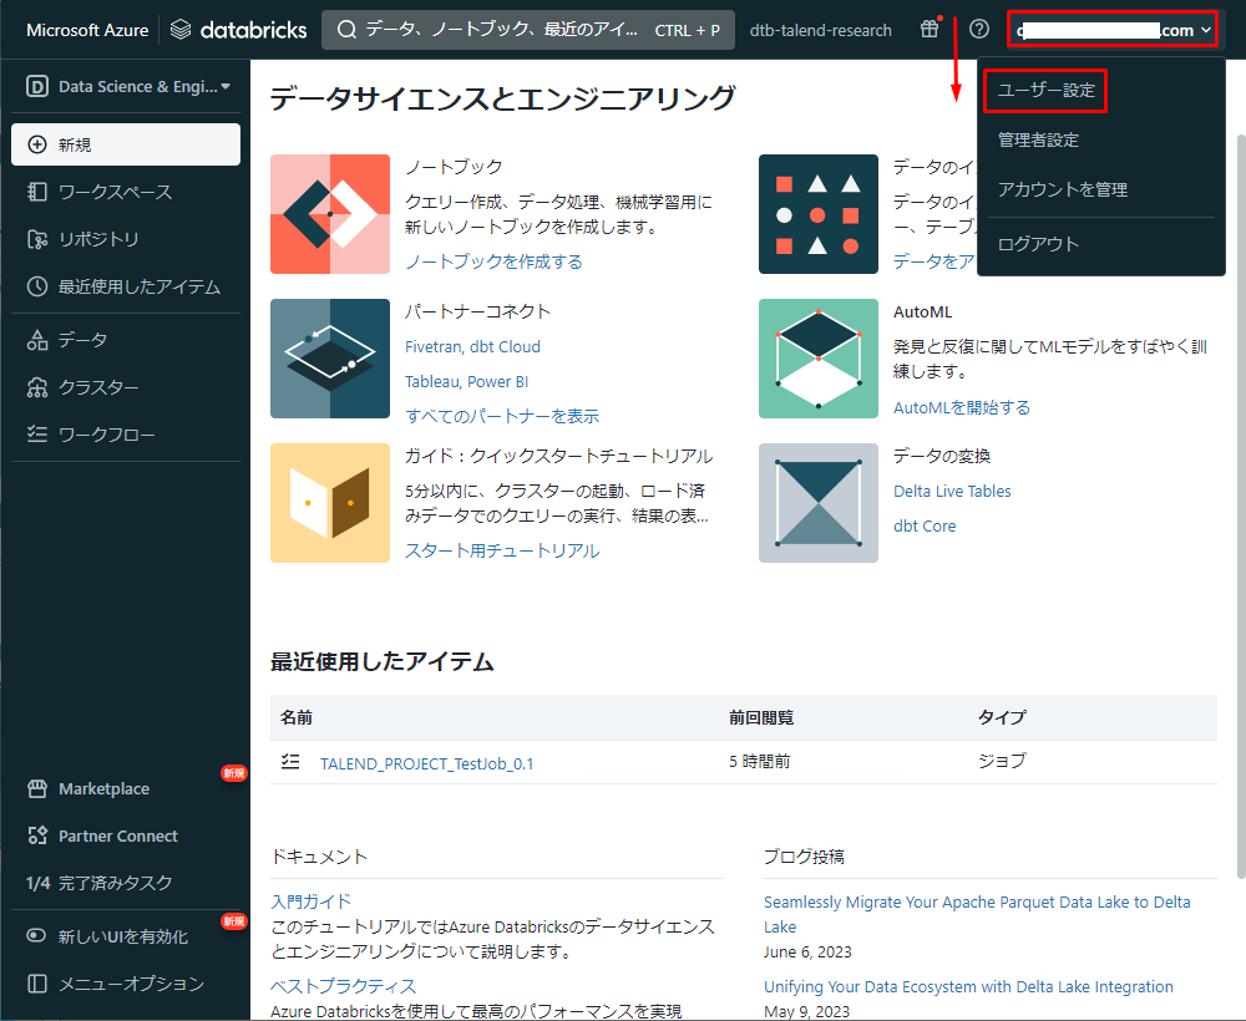The height and width of the screenshot is (1021, 1246).
Task: Click the ワークスペース sidebar icon
Action: tap(37, 191)
